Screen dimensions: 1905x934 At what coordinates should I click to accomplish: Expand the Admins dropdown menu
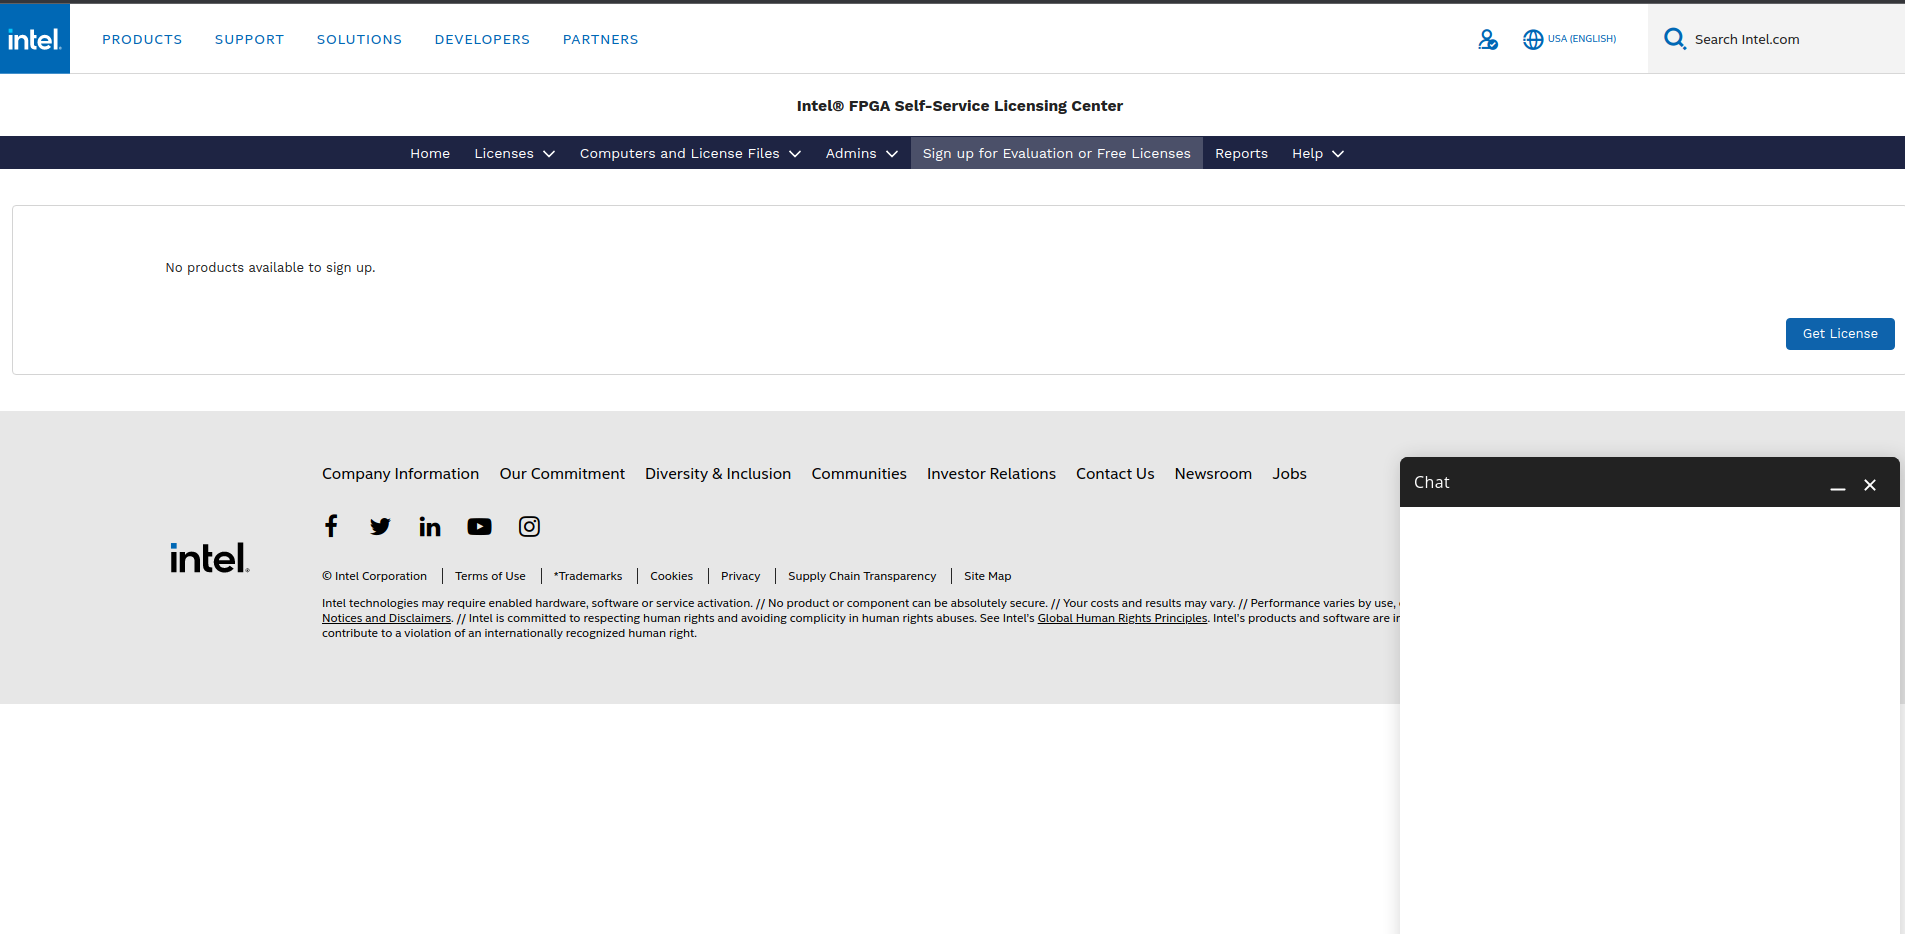coord(862,153)
